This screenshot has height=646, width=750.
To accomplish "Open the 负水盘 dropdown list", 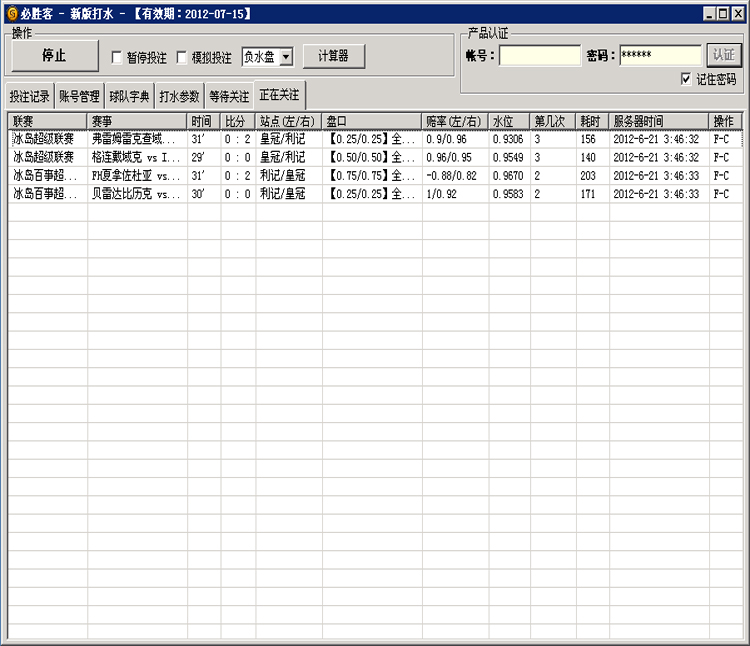I will point(286,58).
